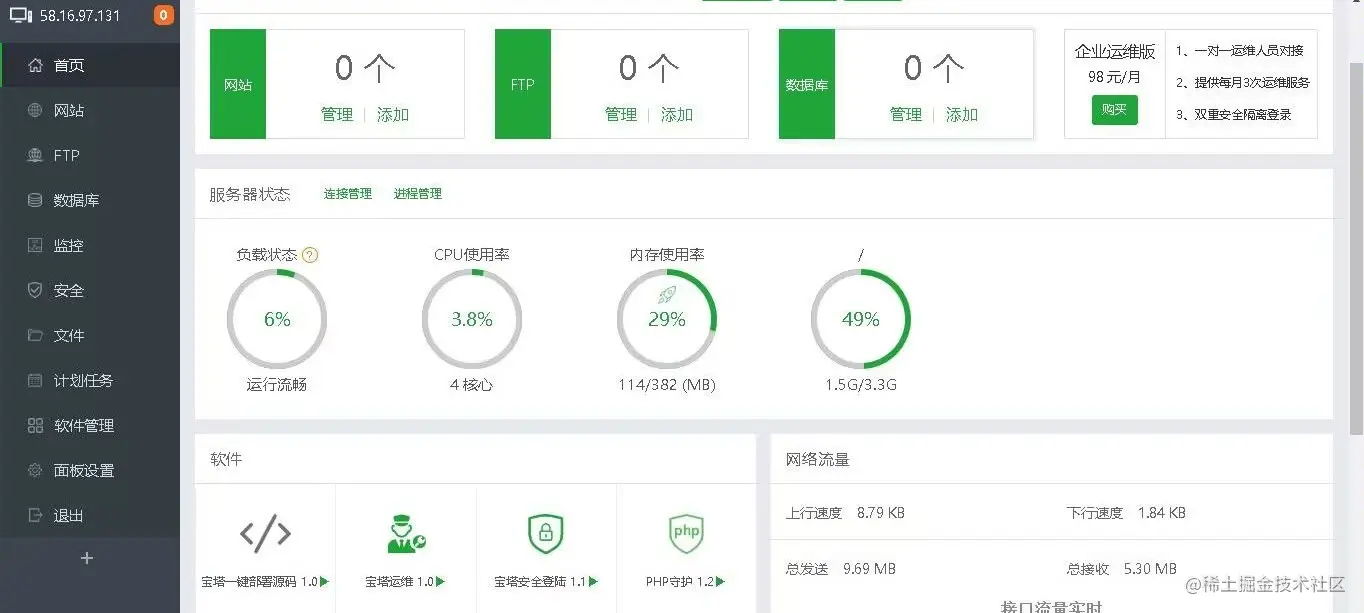Open the 进程管理 link
1364x613 pixels.
click(x=418, y=194)
